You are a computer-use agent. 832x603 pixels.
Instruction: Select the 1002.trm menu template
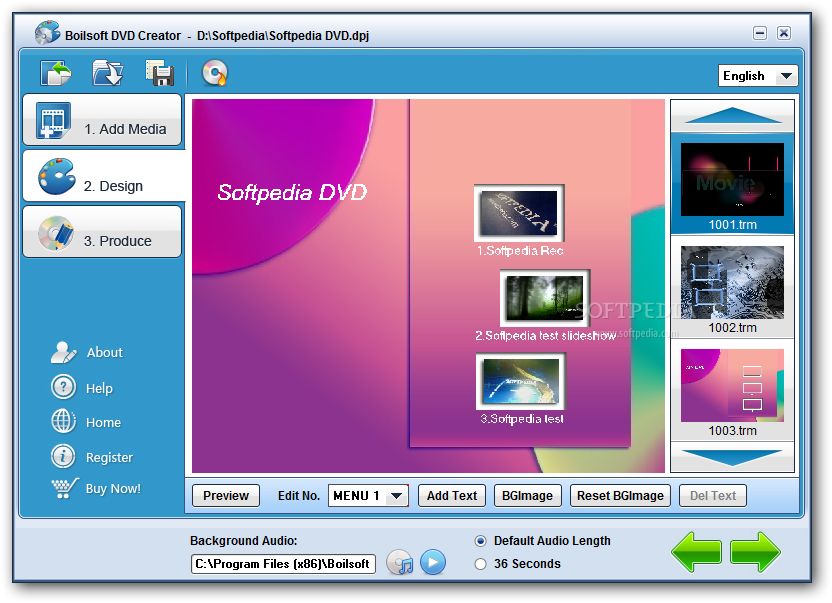coord(732,287)
